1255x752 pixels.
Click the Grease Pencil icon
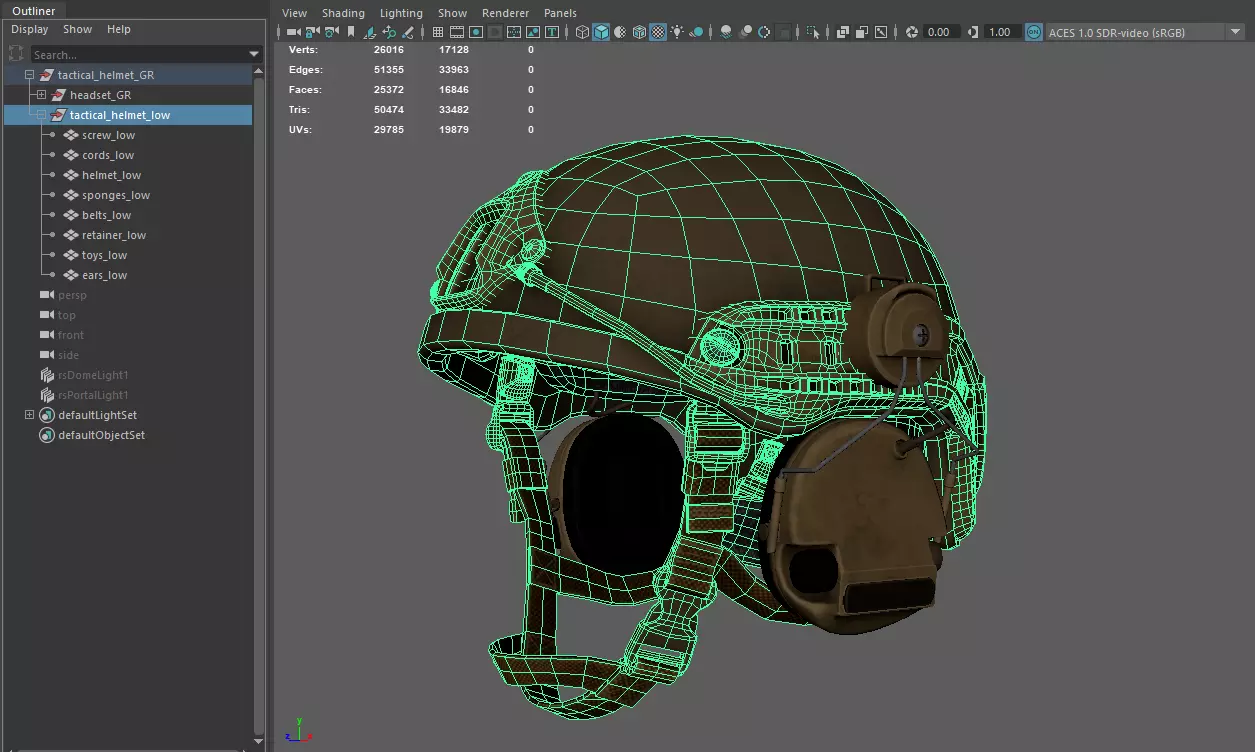(x=408, y=32)
